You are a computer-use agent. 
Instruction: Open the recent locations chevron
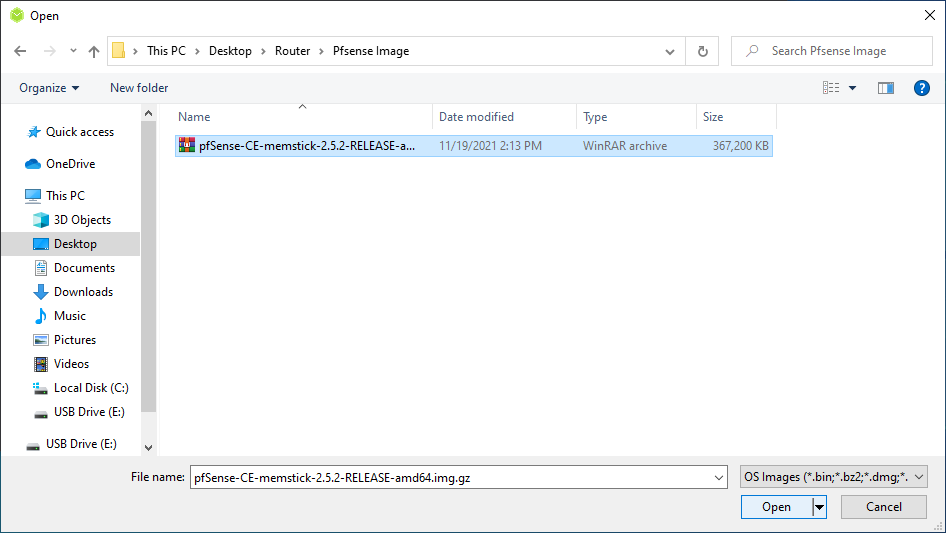pyautogui.click(x=73, y=51)
